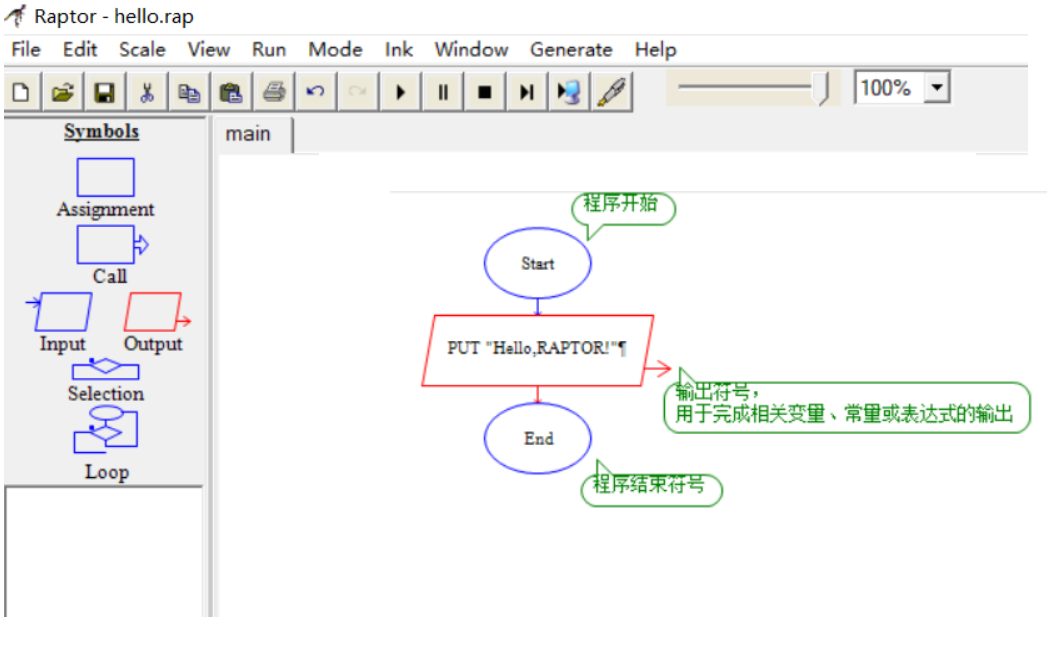Select the Loop symbol
Image resolution: width=1061 pixels, height=645 pixels.
coord(106,430)
